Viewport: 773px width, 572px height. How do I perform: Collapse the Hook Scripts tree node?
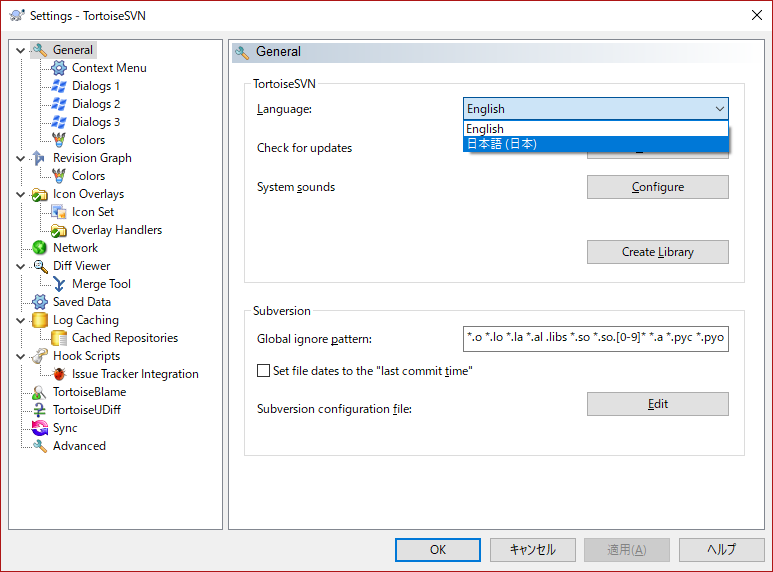[20, 357]
